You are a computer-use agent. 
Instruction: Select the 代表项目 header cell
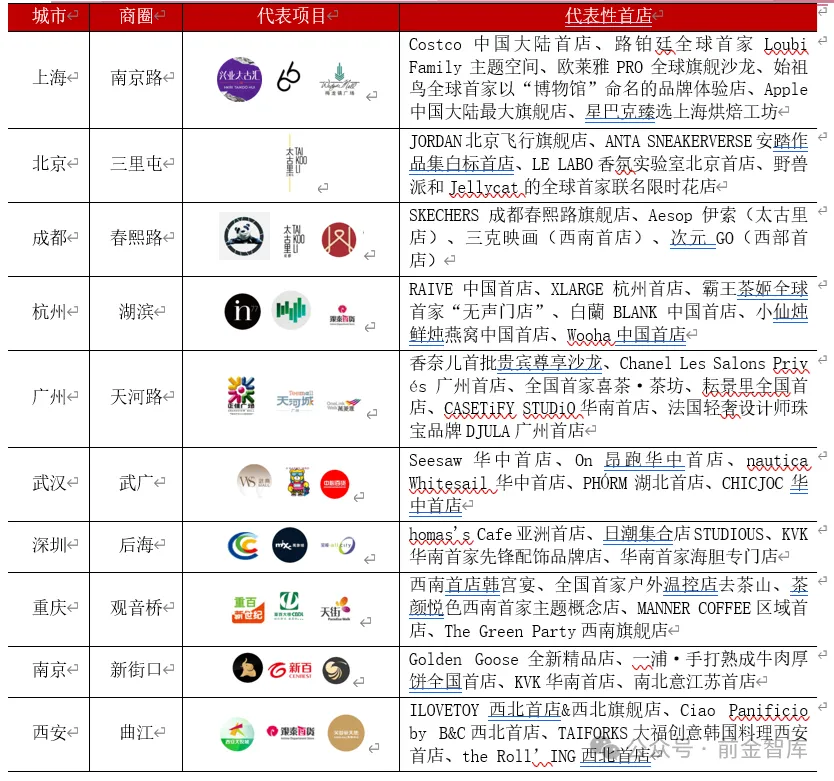tap(291, 15)
